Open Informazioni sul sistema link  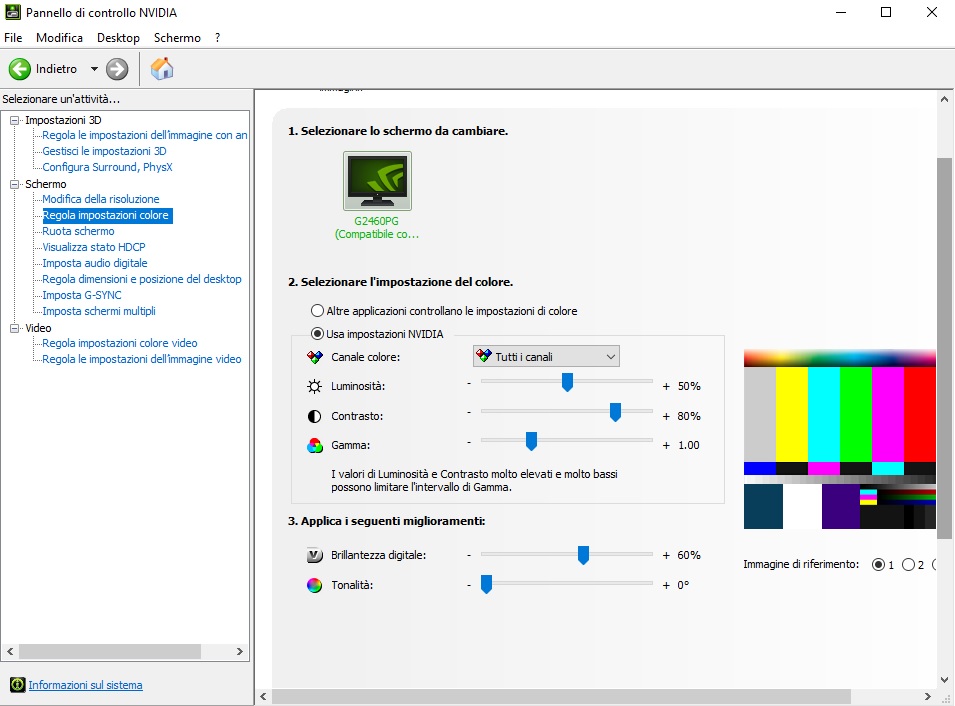(x=85, y=685)
